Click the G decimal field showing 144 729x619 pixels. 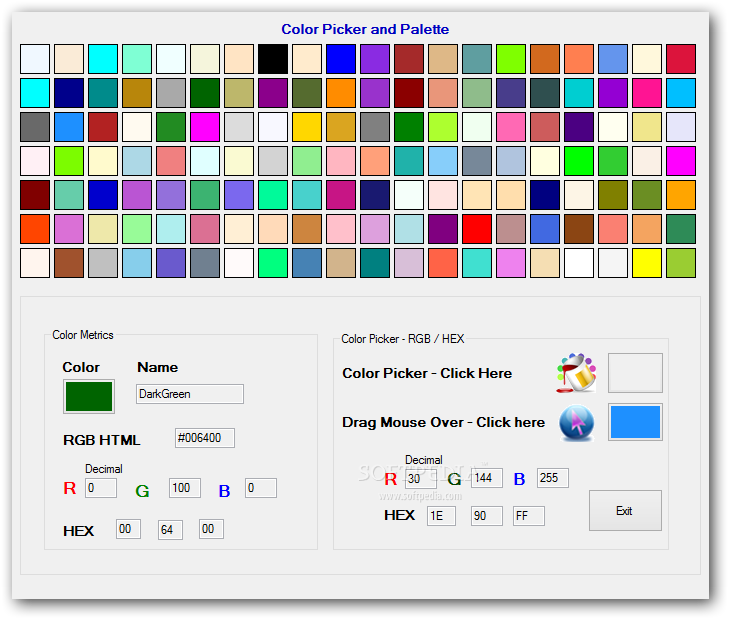486,478
